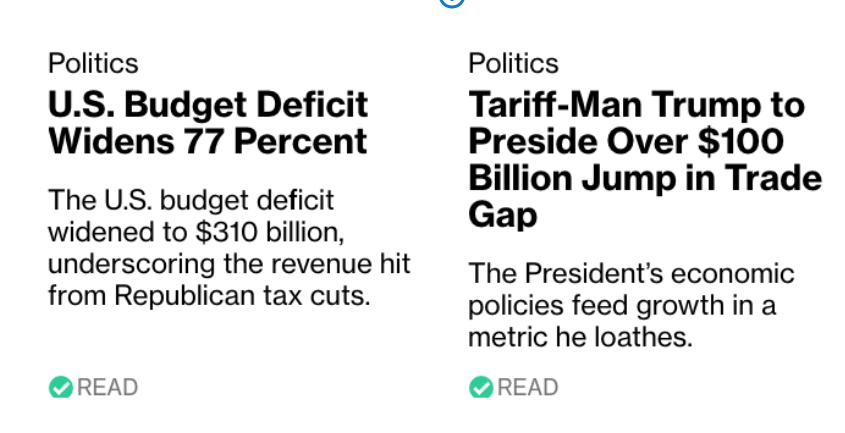Click the 'widened to $310 billion,' summary line
This screenshot has height=433, width=845.
tap(196, 232)
